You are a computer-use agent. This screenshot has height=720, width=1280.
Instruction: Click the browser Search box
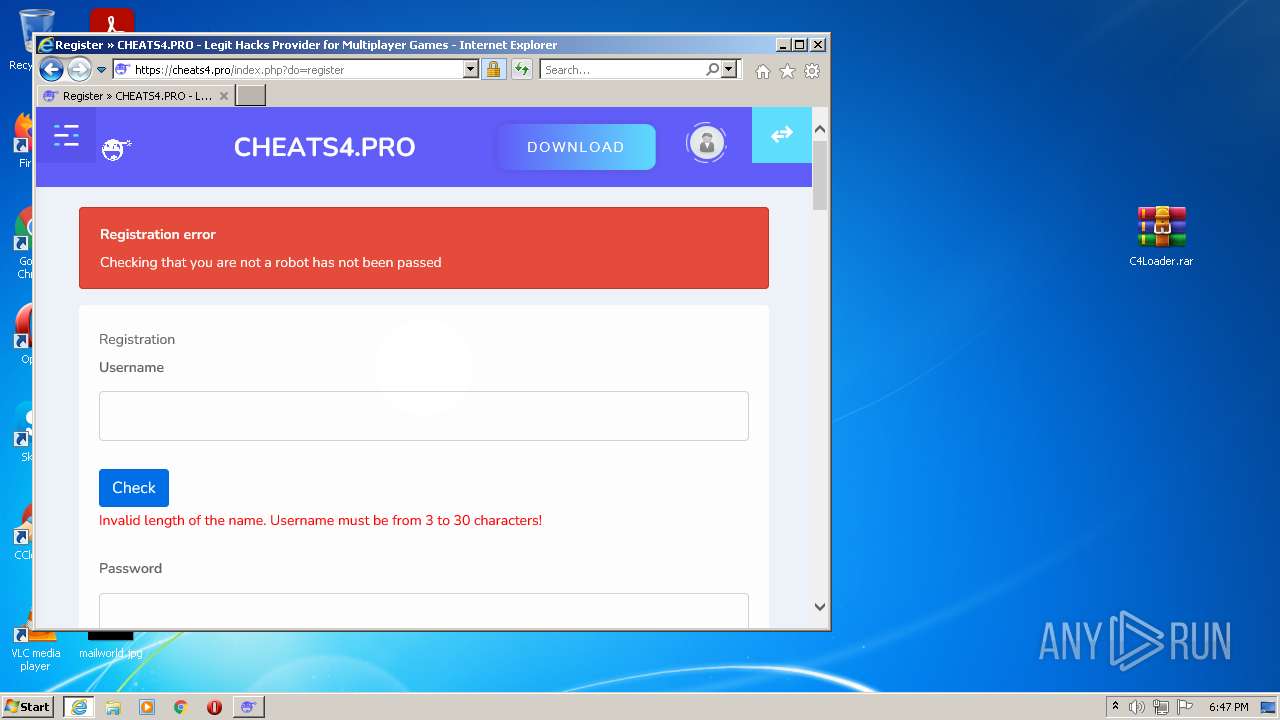(x=622, y=70)
